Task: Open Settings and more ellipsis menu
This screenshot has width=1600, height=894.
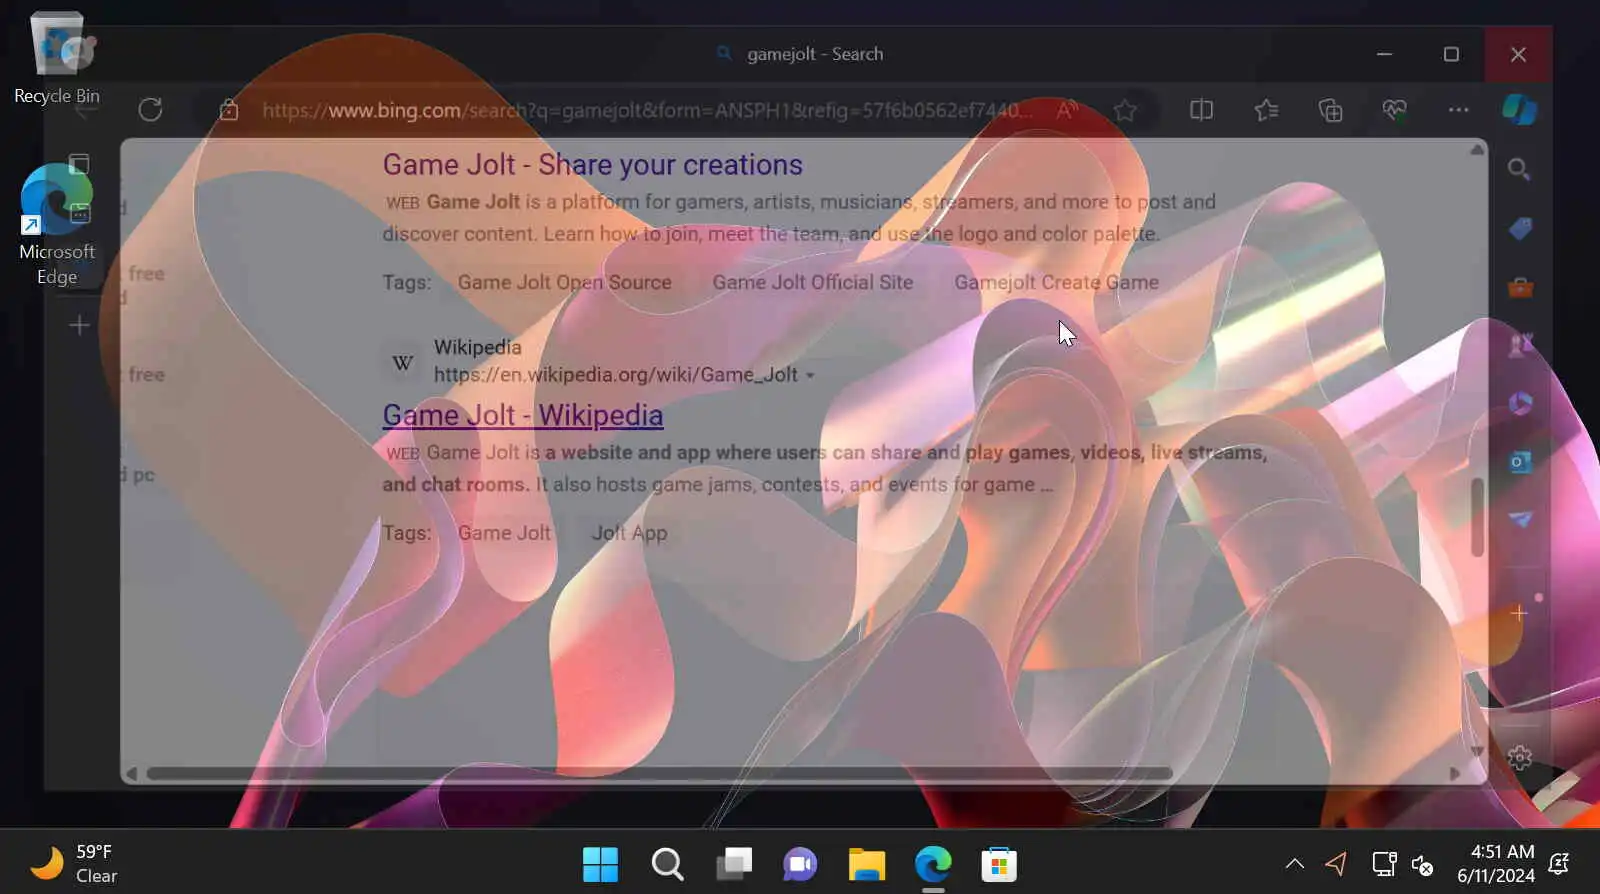Action: click(1458, 110)
